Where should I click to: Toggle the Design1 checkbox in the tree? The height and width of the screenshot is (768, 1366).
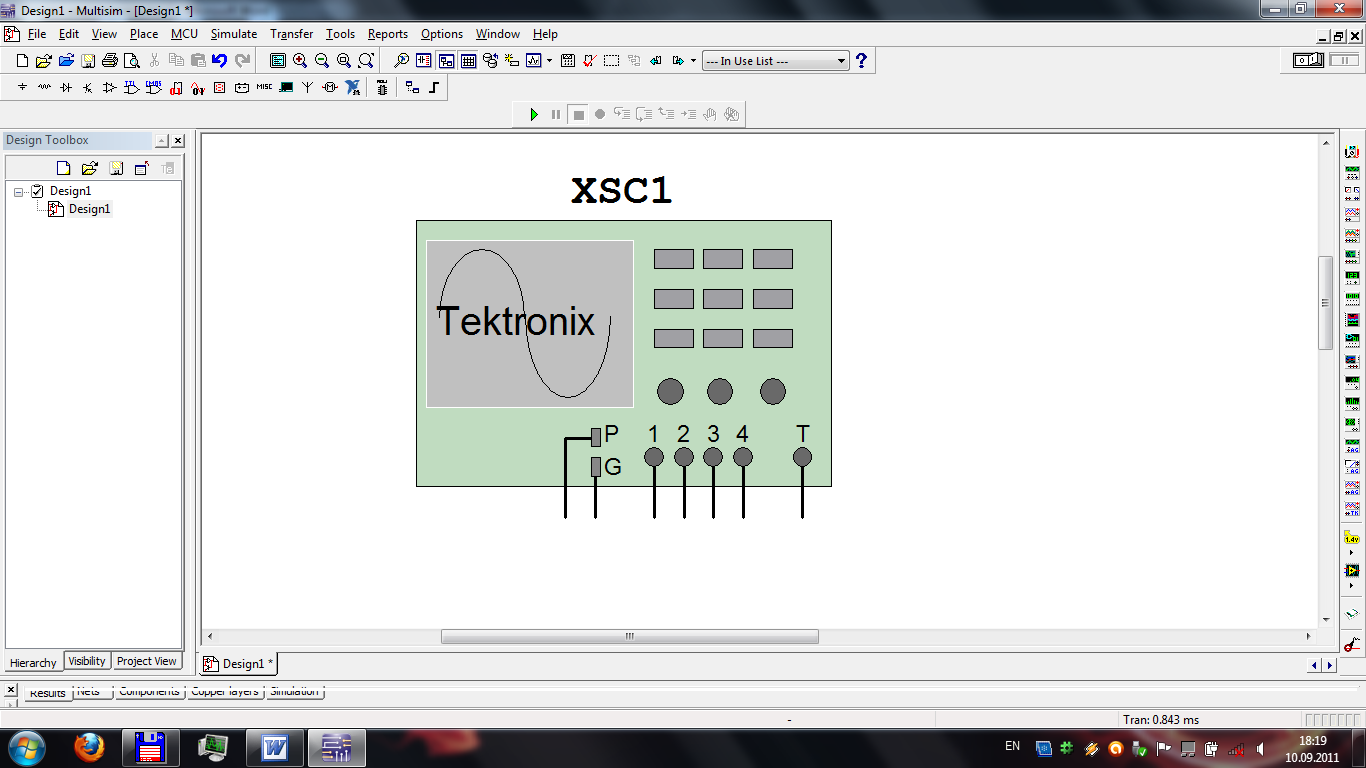point(38,191)
